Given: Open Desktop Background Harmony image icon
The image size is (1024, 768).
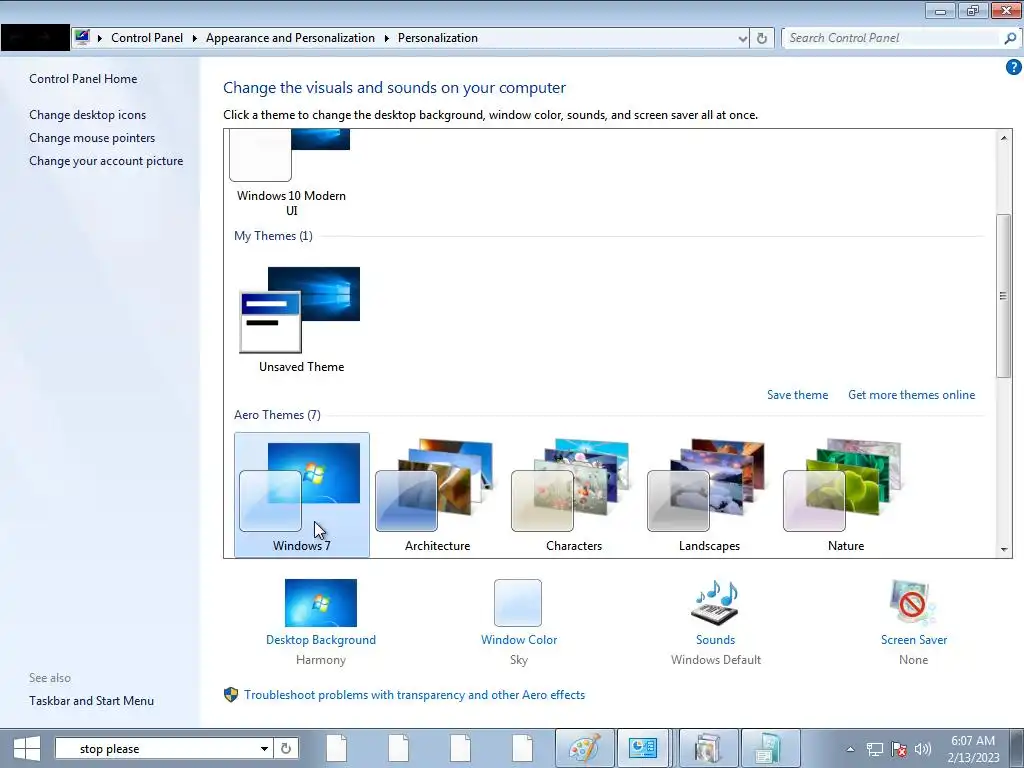Looking at the screenshot, I should pyautogui.click(x=321, y=603).
